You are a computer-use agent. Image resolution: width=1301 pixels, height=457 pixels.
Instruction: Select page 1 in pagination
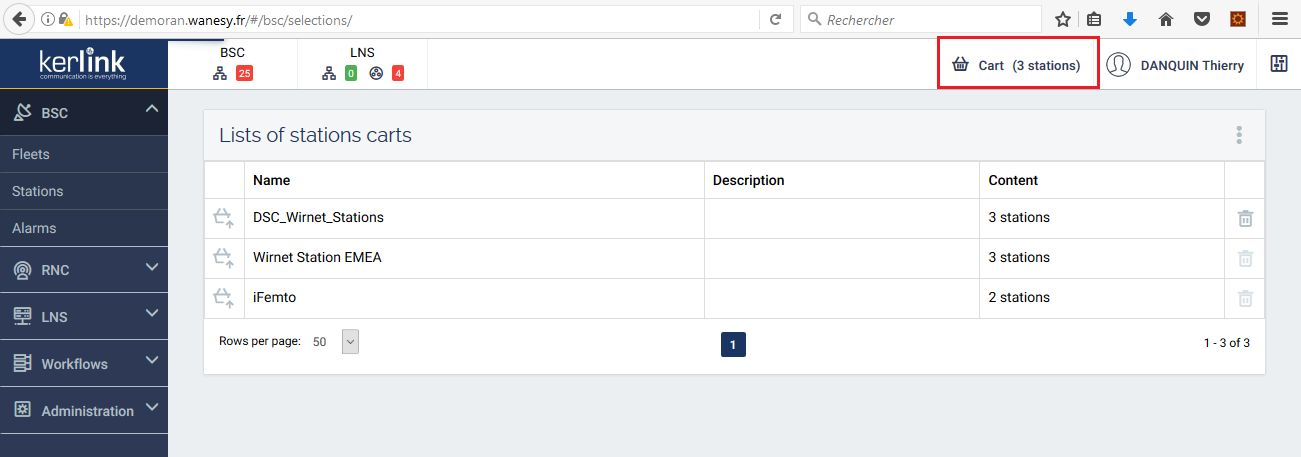pos(733,345)
